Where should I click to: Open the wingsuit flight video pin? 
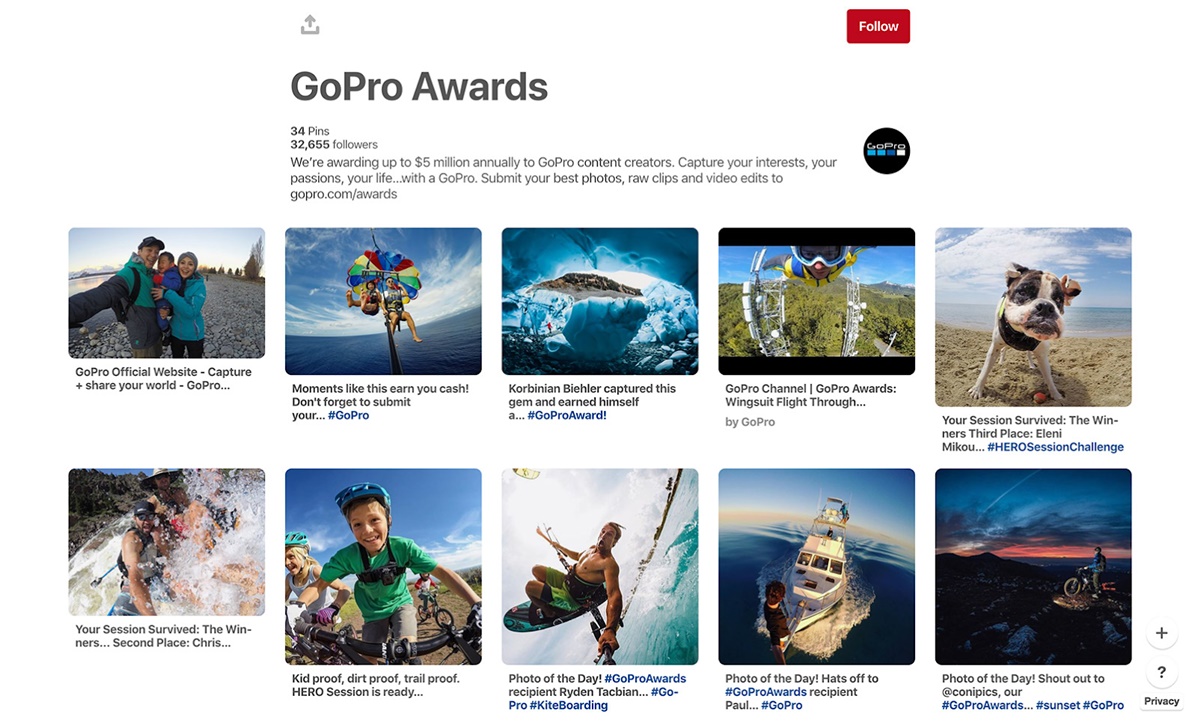[816, 301]
